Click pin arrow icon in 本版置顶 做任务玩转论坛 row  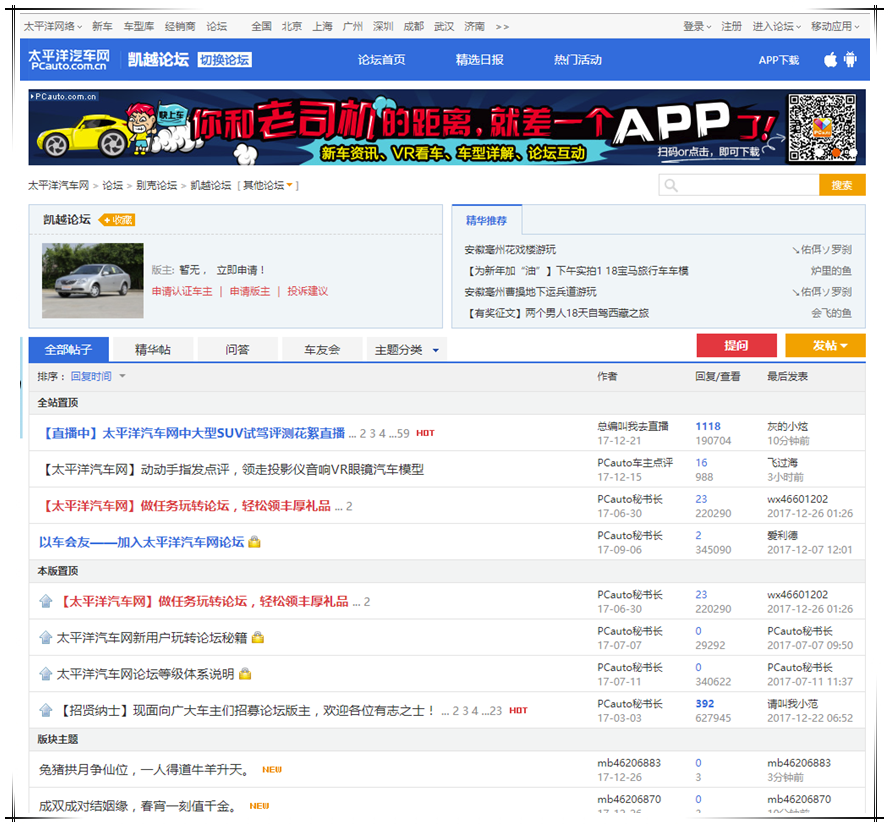pyautogui.click(x=46, y=601)
